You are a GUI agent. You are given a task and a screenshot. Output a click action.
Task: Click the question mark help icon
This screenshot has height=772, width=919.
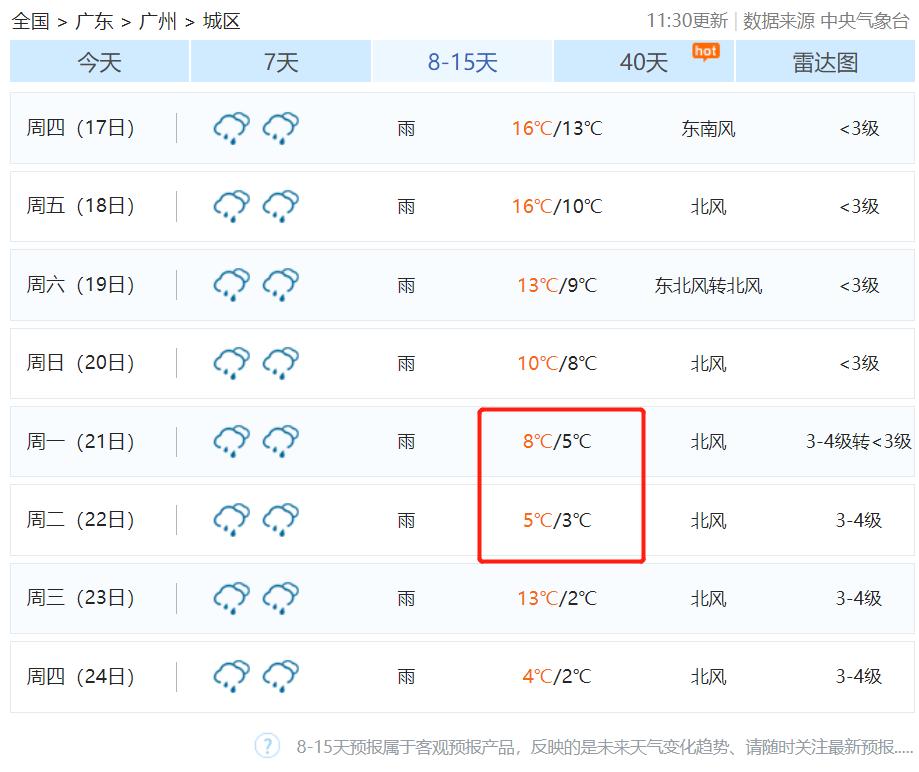pos(267,746)
